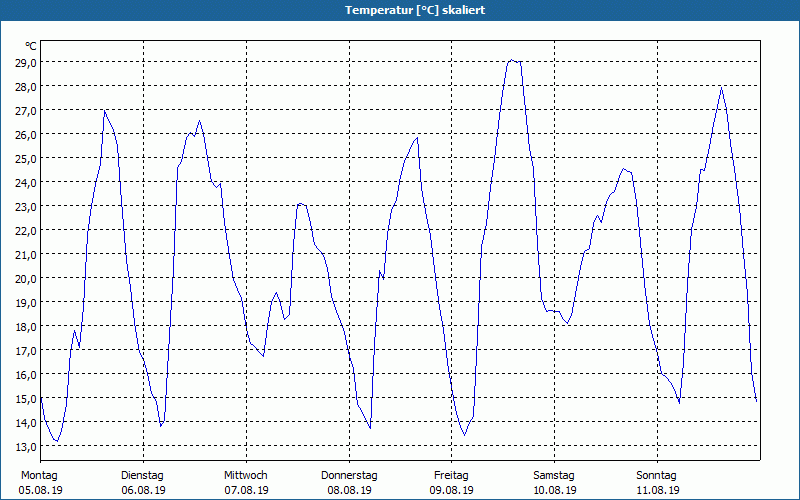Select the 16,0 axis label
Screen dimensions: 800x500
26,374
